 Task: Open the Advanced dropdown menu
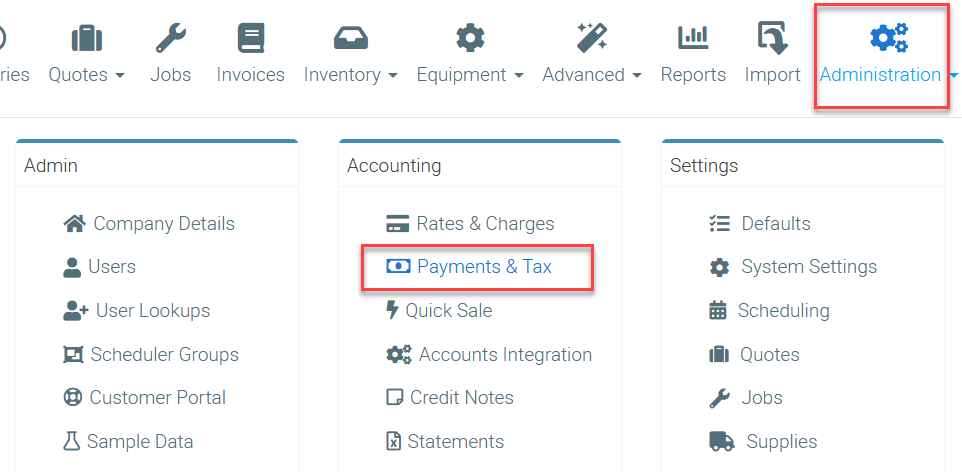pos(591,75)
